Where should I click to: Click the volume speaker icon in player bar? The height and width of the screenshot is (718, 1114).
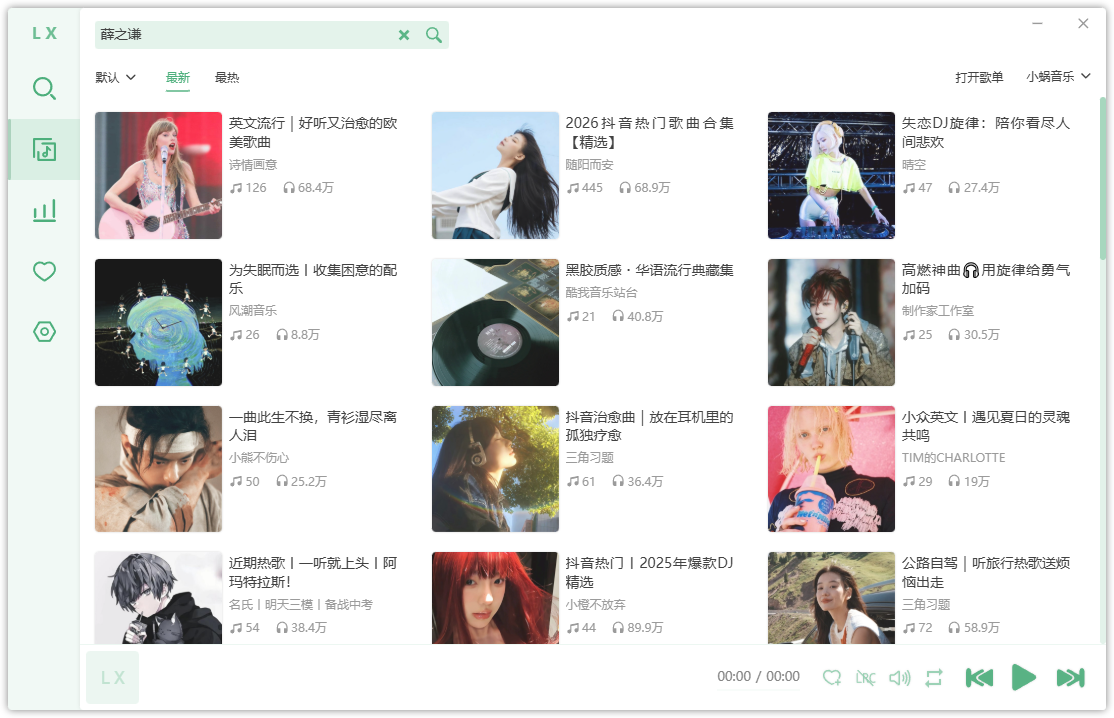coord(898,677)
